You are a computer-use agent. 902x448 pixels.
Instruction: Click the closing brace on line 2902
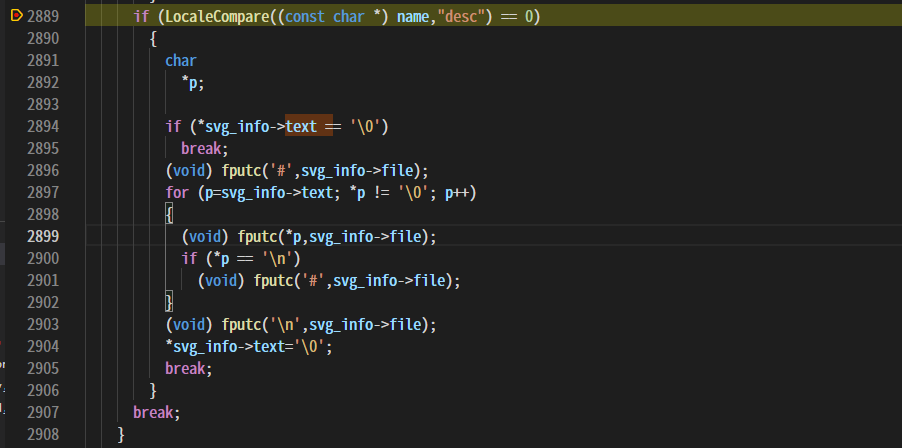[170, 302]
